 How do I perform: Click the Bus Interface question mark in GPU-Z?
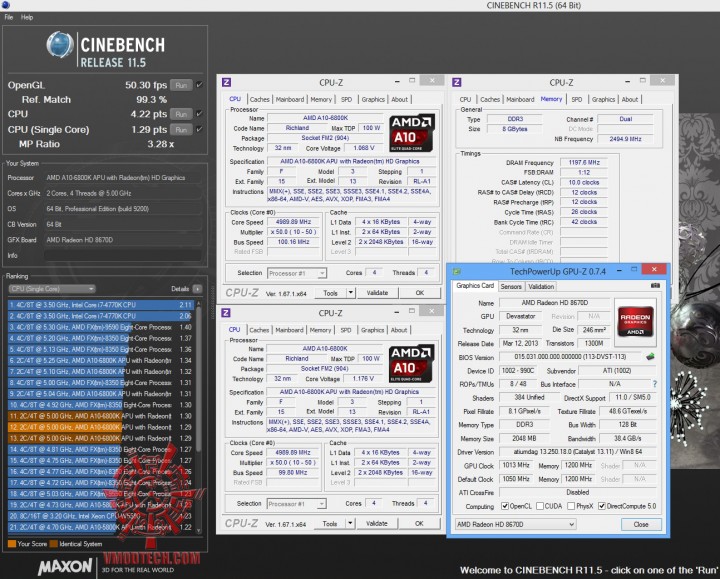tap(655, 384)
